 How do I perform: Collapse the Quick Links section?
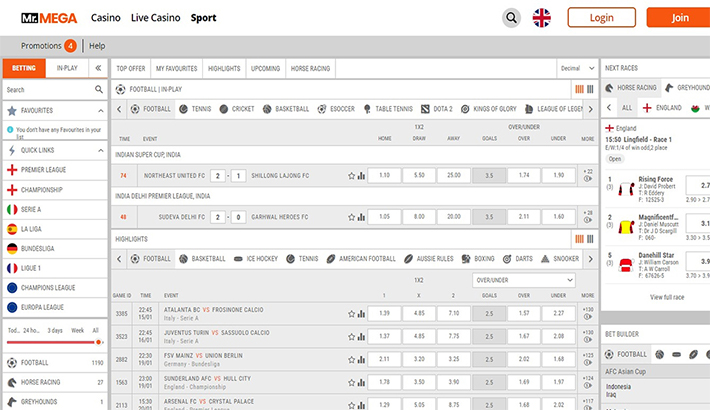point(101,150)
